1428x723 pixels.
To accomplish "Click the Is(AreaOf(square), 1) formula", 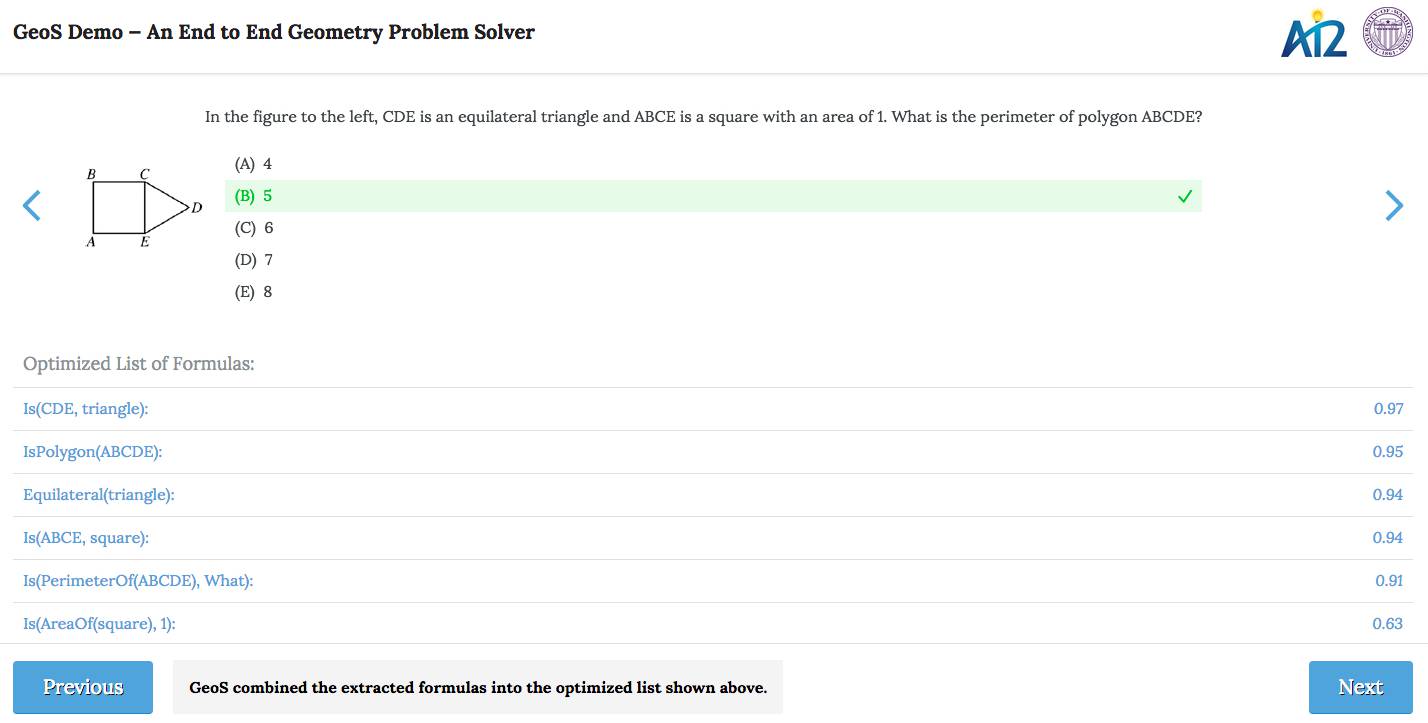I will point(99,624).
